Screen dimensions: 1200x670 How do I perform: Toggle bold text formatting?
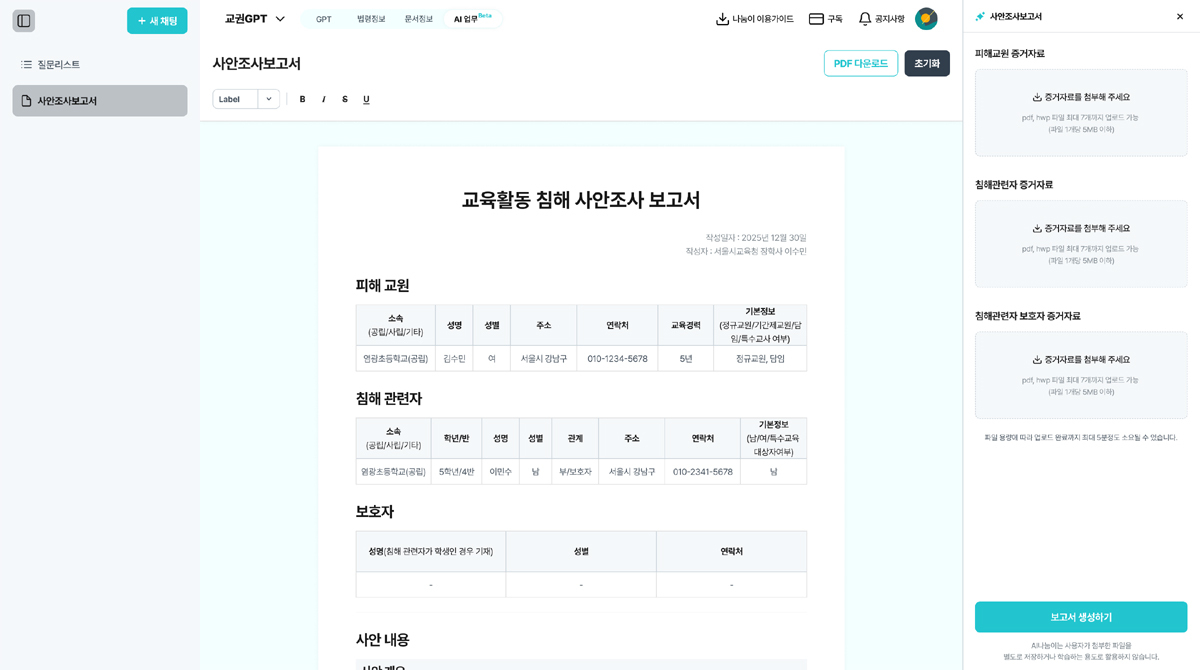(303, 99)
